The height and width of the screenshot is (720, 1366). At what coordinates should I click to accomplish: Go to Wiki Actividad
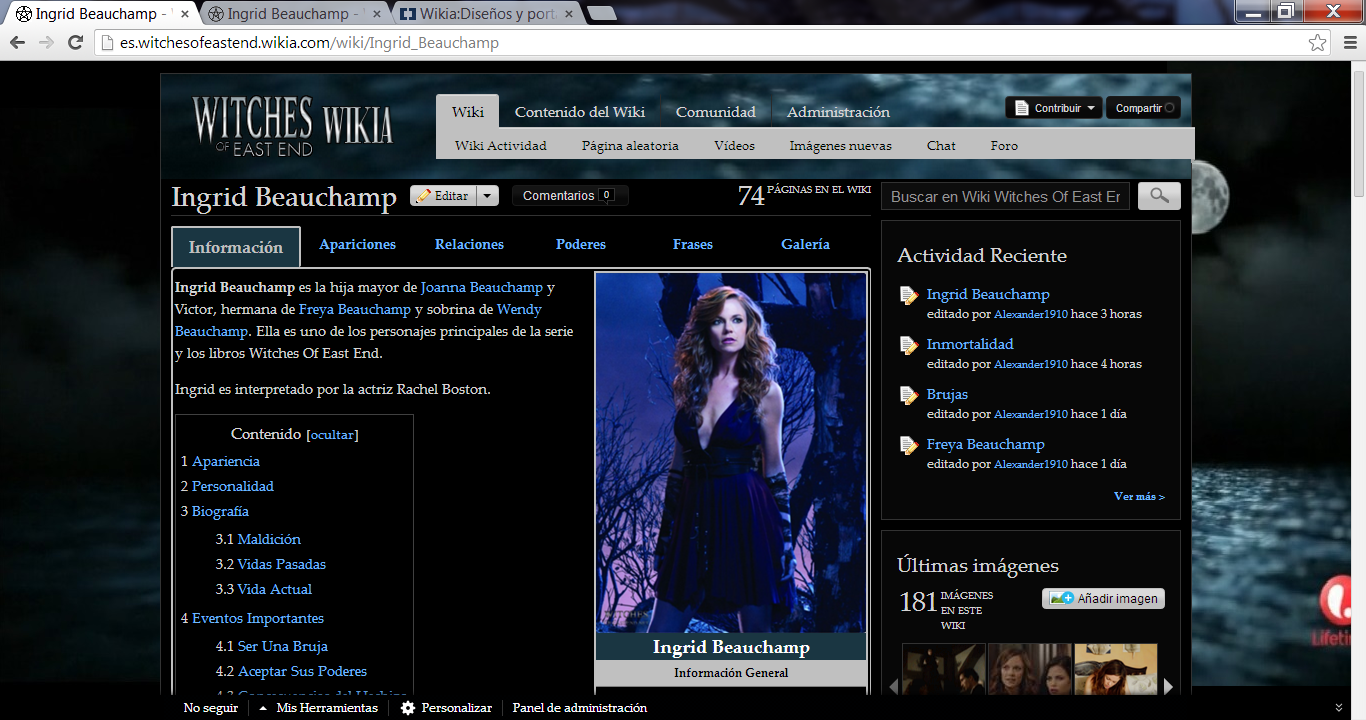click(501, 145)
